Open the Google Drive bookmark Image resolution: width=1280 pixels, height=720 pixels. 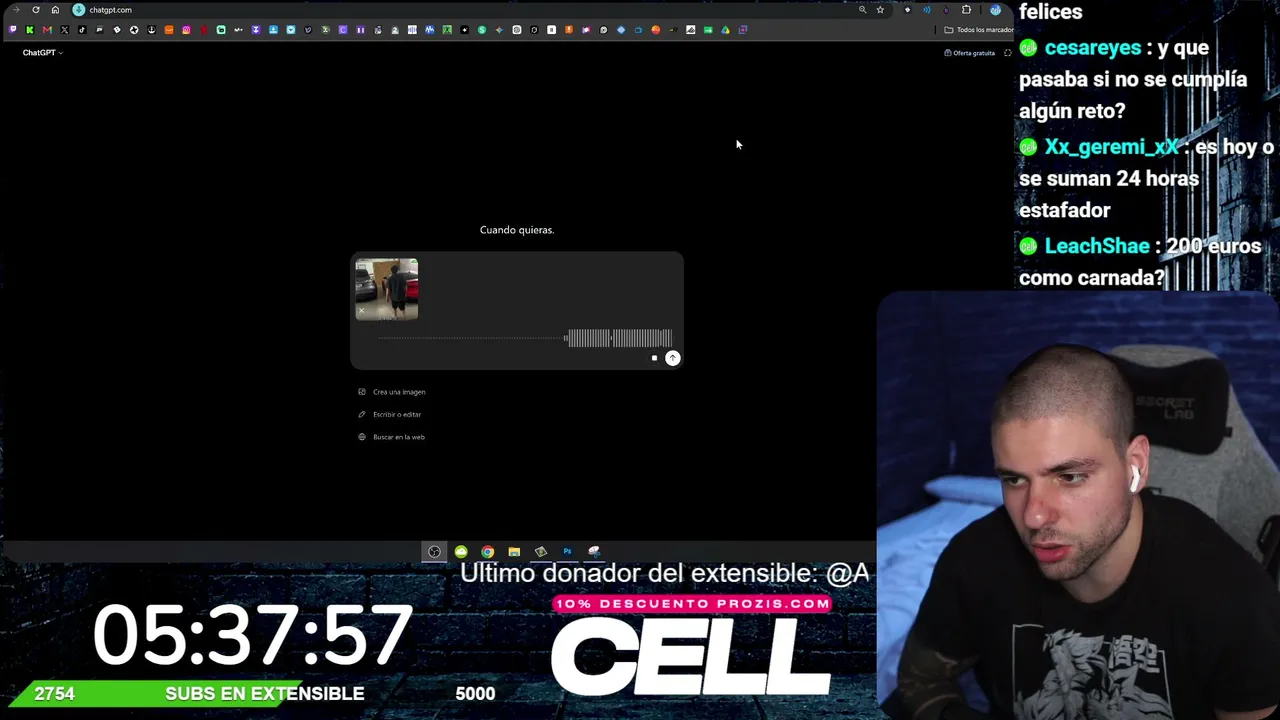pos(725,30)
